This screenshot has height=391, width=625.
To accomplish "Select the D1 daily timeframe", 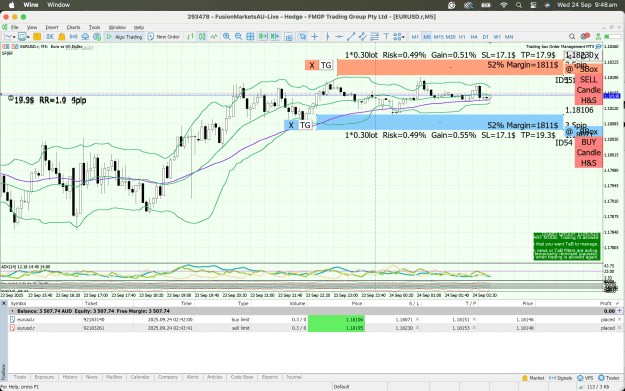I will pyautogui.click(x=485, y=37).
